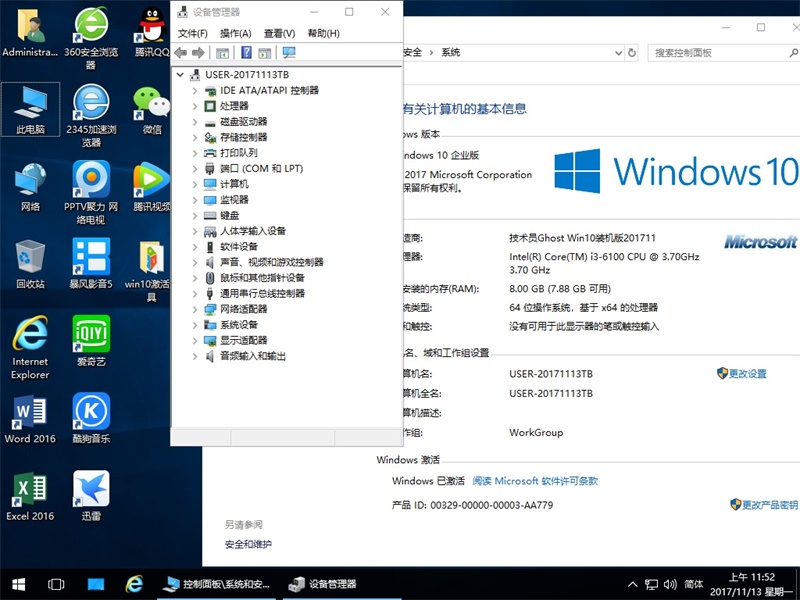Viewport: 800px width, 600px height.
Task: Click scan for hardware changes monitor icon
Action: 289,52
